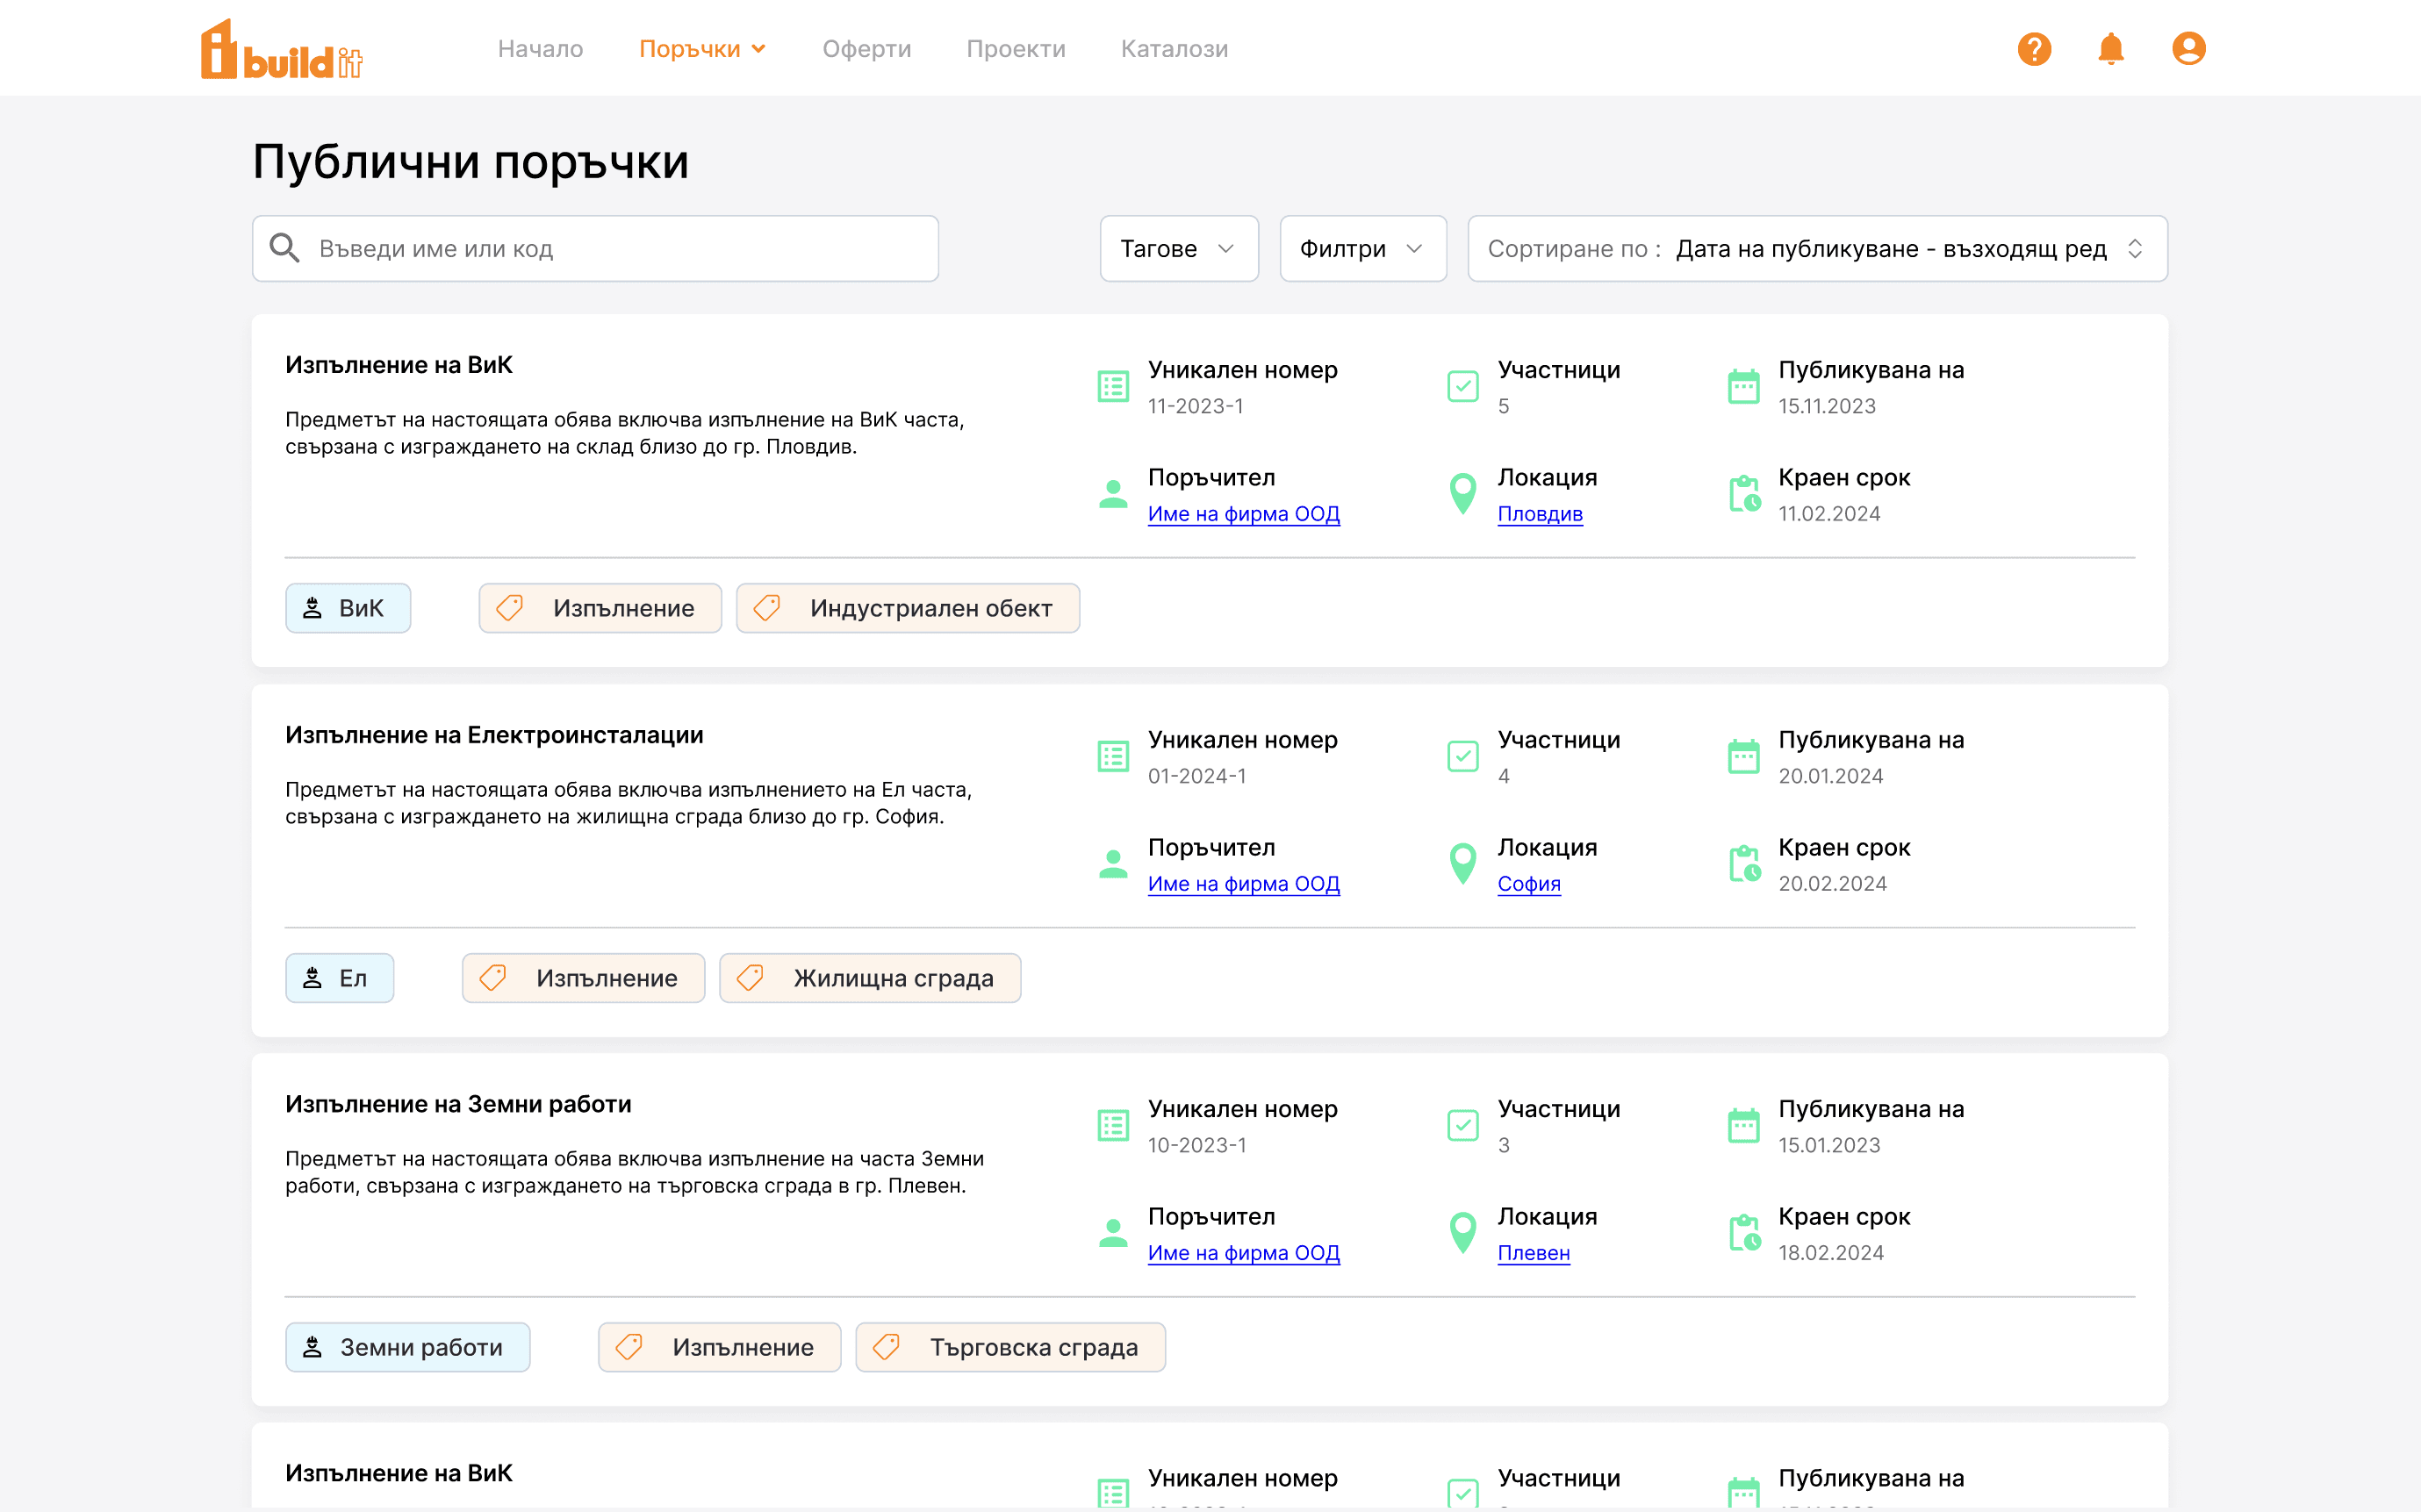2421x1512 pixels.
Task: Open the Каталози navigation item
Action: point(1174,49)
